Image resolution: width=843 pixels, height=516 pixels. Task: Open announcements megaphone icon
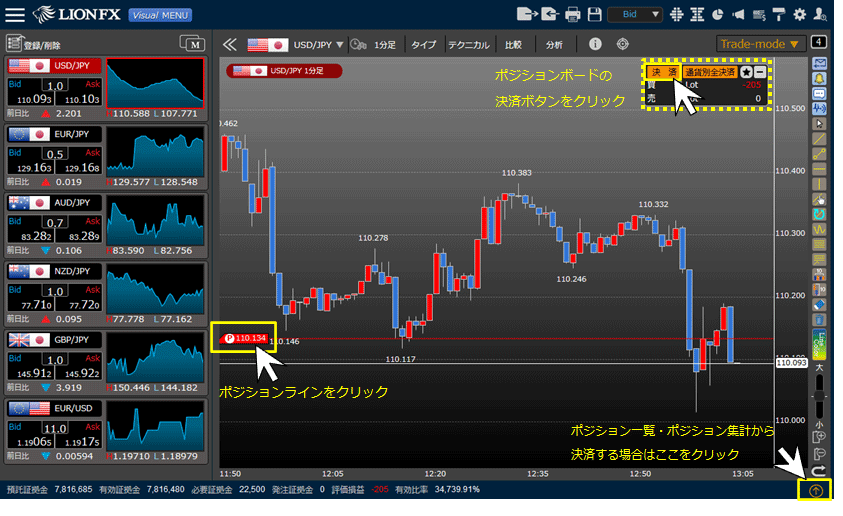click(738, 15)
